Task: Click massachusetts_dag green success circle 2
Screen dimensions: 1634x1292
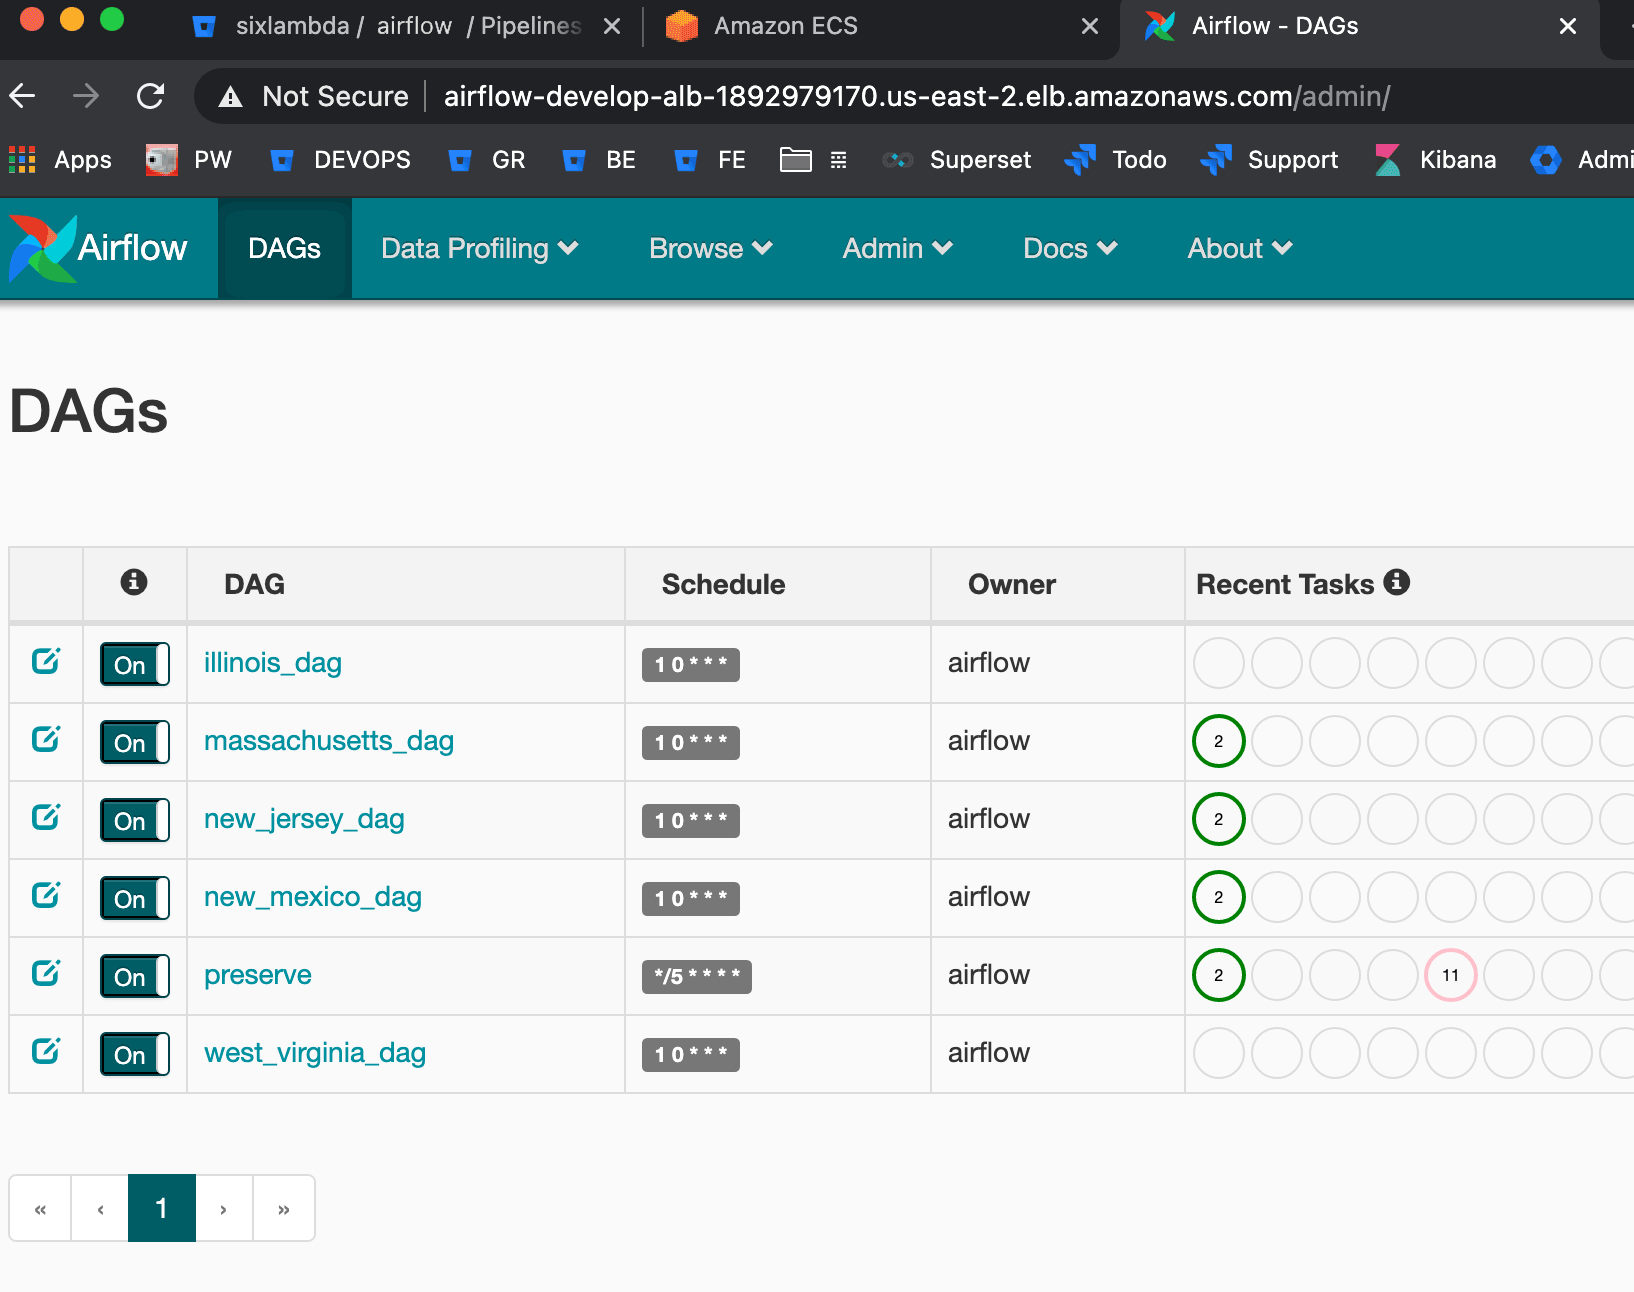Action: [x=1219, y=741]
